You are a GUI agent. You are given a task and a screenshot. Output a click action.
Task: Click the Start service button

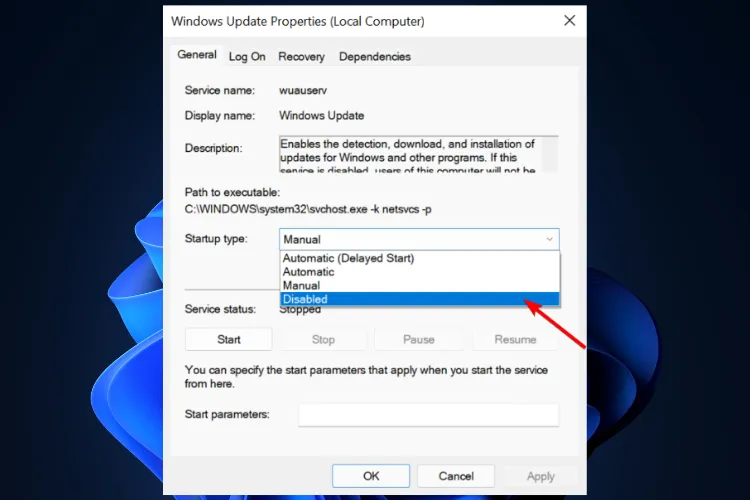(229, 339)
